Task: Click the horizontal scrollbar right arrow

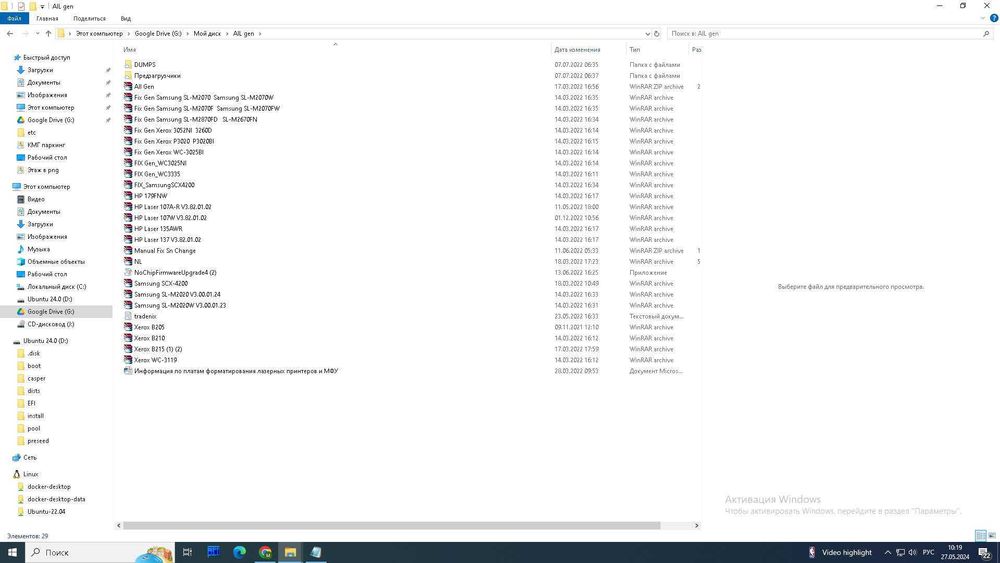Action: pos(696,525)
